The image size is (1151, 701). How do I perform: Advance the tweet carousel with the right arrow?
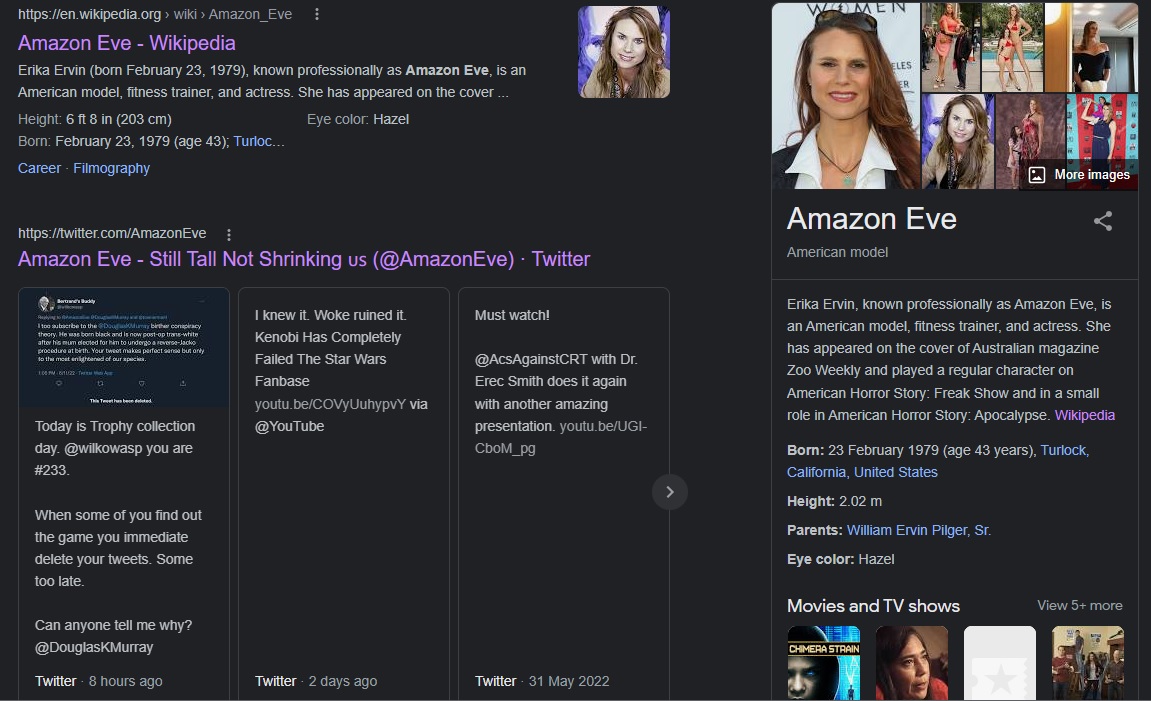tap(669, 492)
